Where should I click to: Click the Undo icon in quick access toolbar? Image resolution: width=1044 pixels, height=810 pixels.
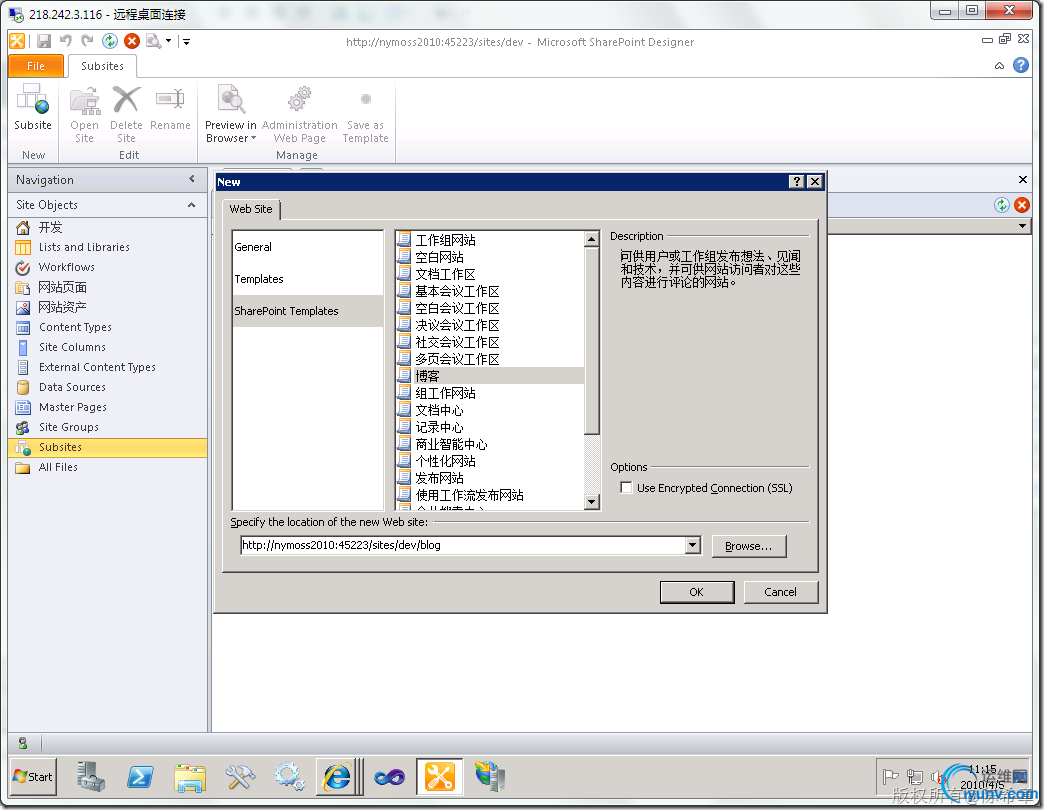65,41
